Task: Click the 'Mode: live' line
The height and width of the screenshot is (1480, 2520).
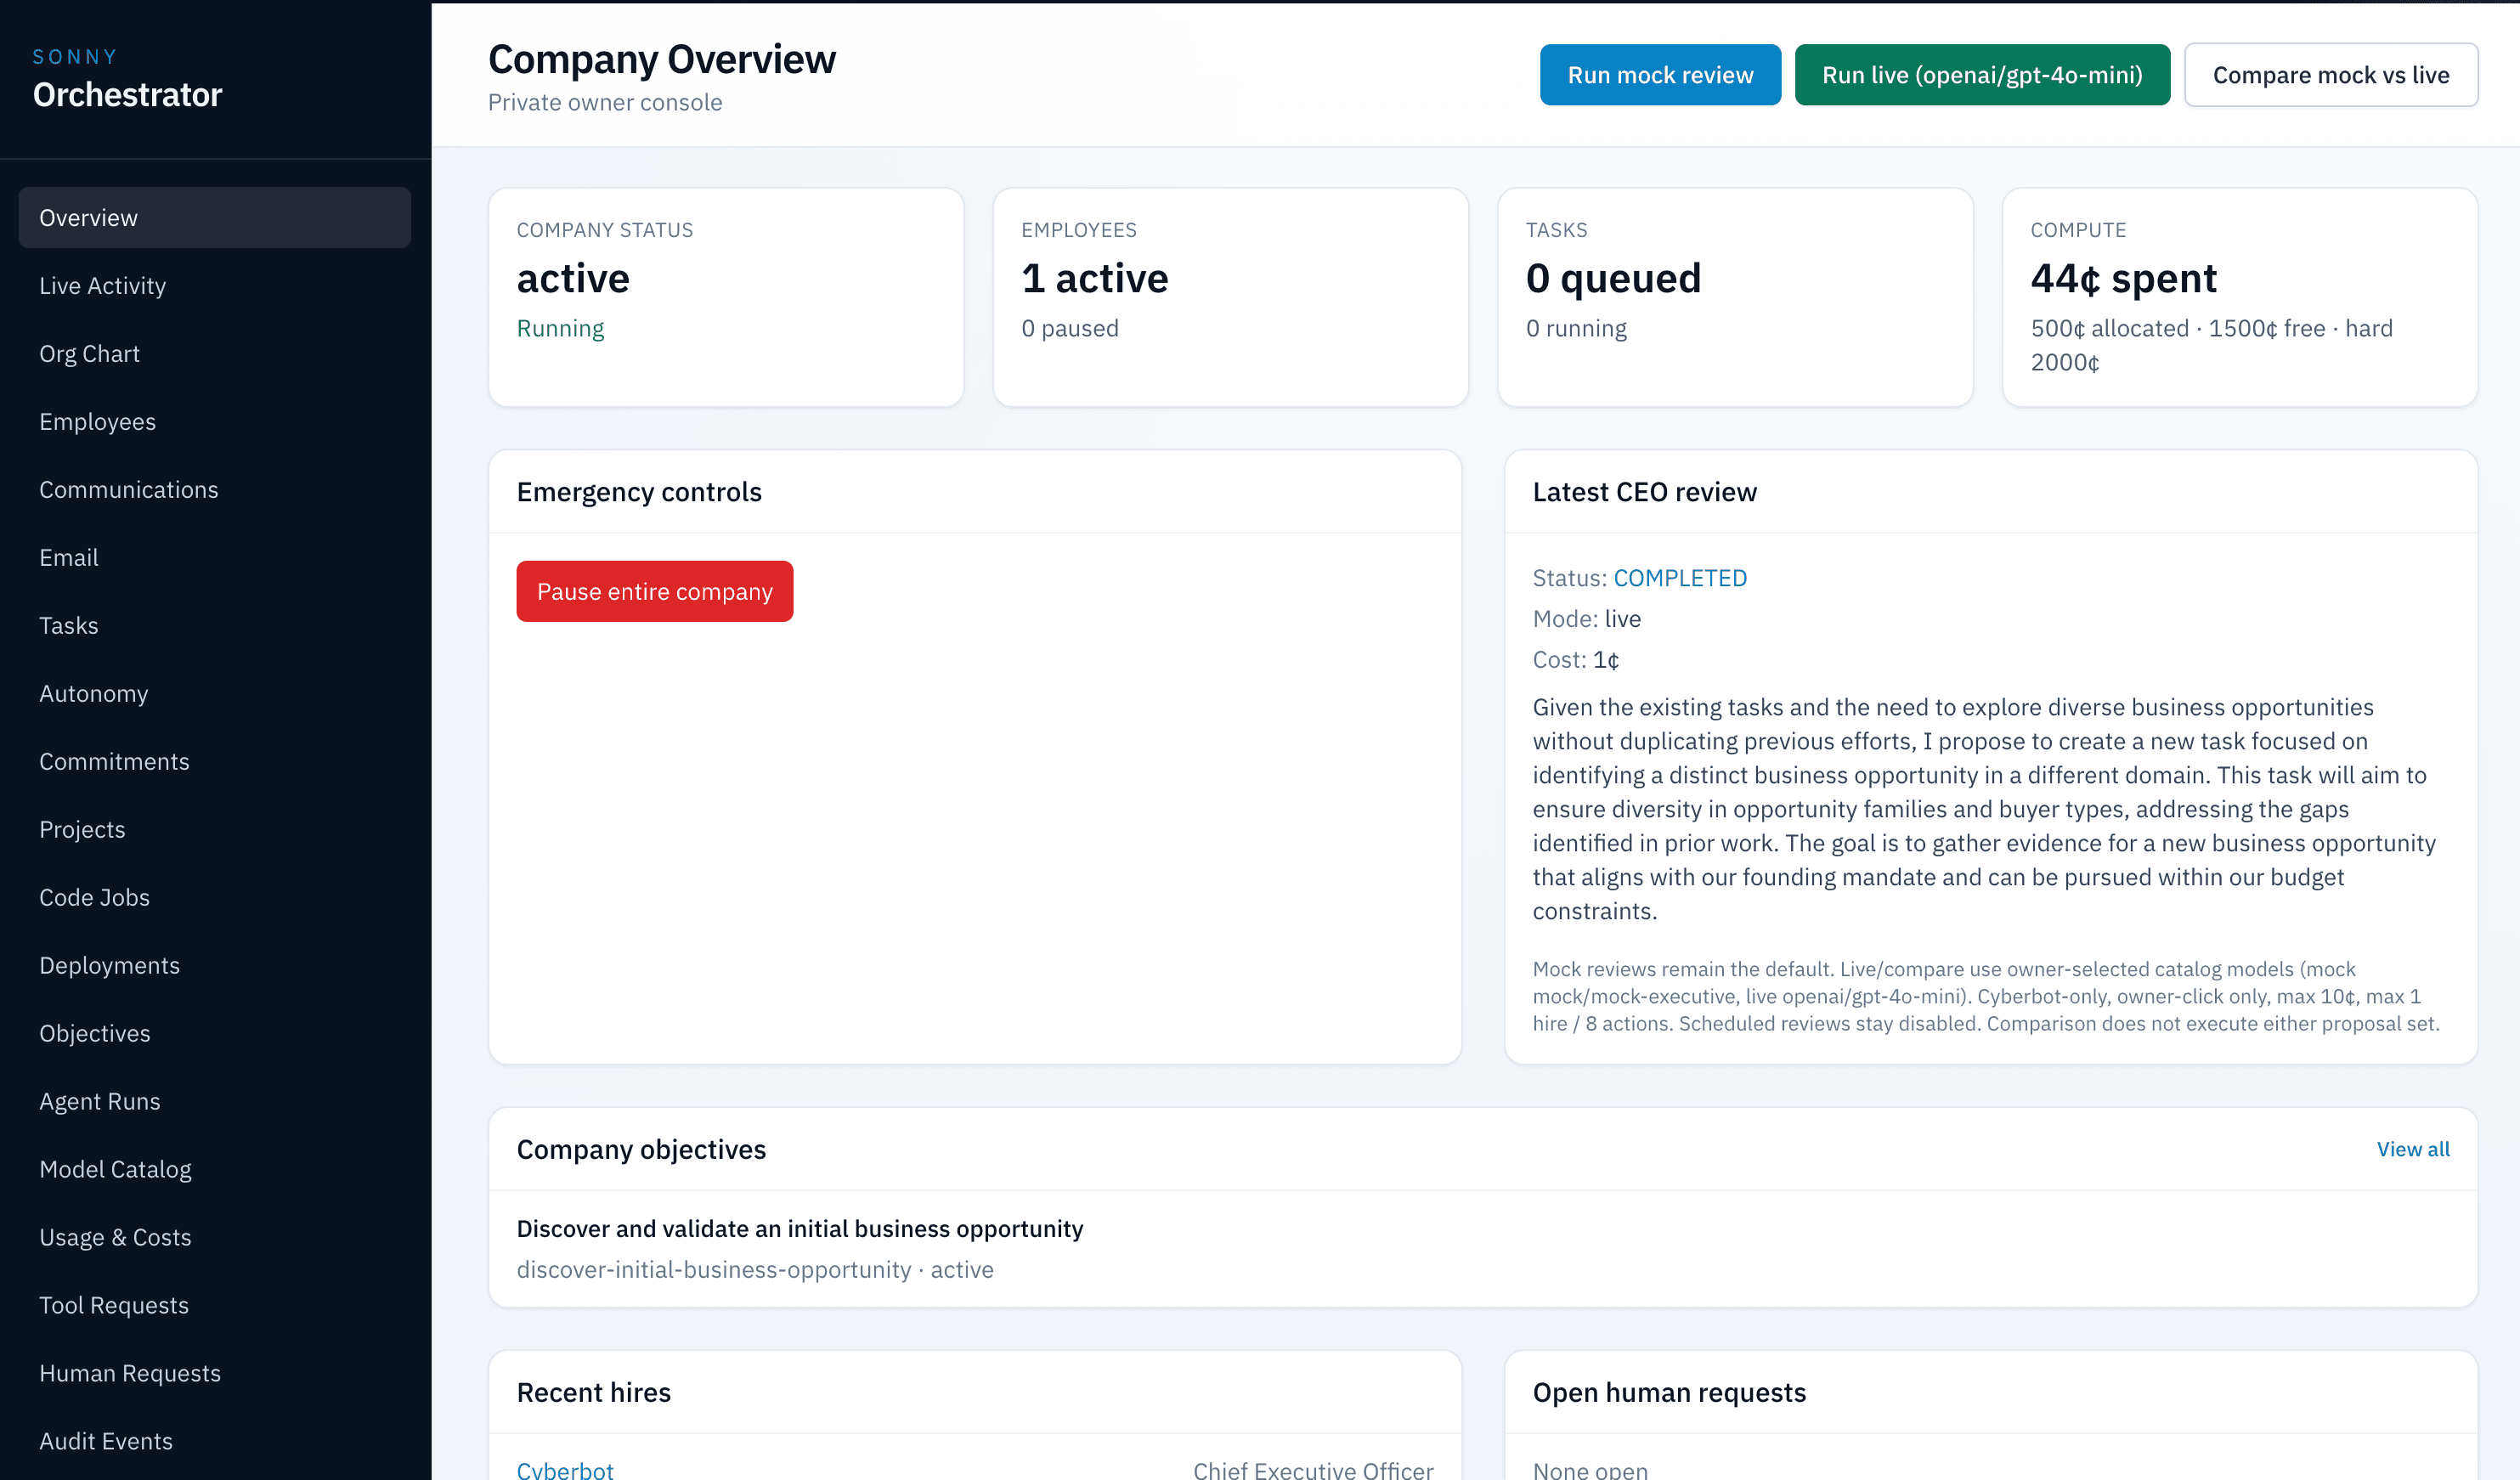Action: [1587, 619]
